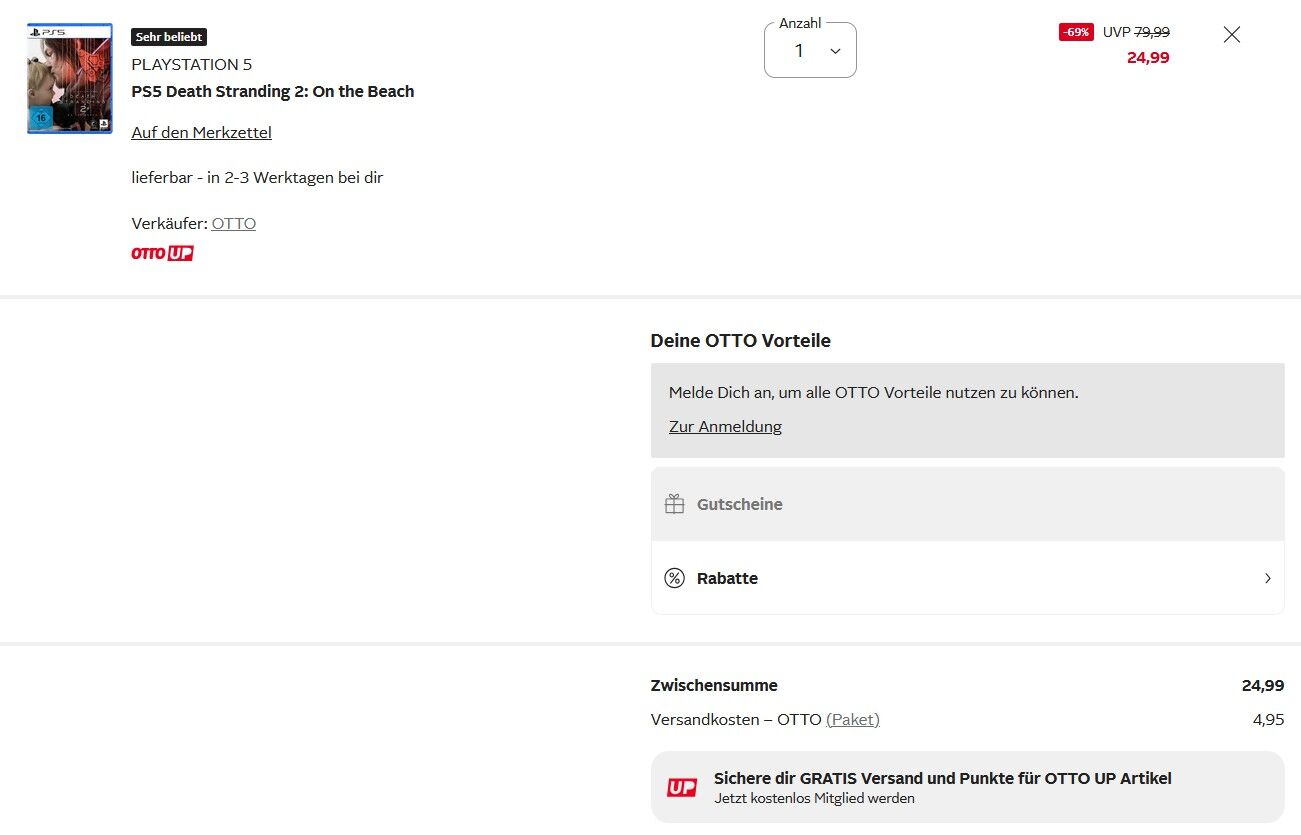
Task: Open the Gutscheine section label
Action: (739, 504)
